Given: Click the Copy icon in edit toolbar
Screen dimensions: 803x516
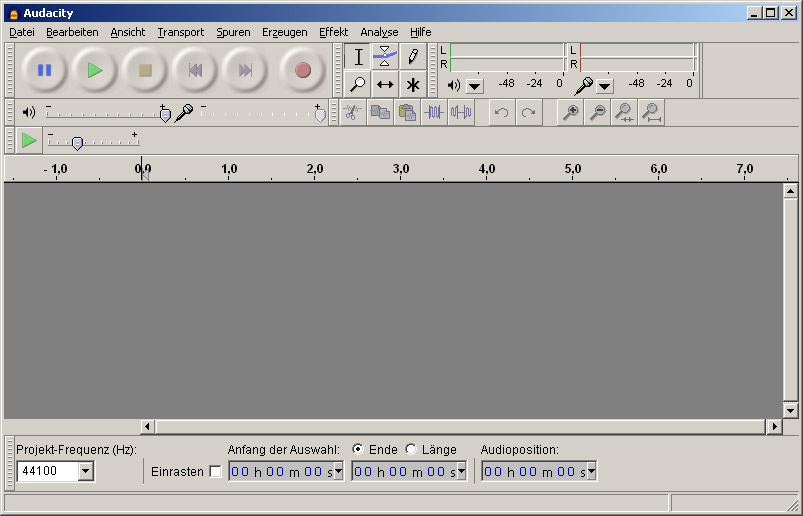Looking at the screenshot, I should click(x=380, y=112).
